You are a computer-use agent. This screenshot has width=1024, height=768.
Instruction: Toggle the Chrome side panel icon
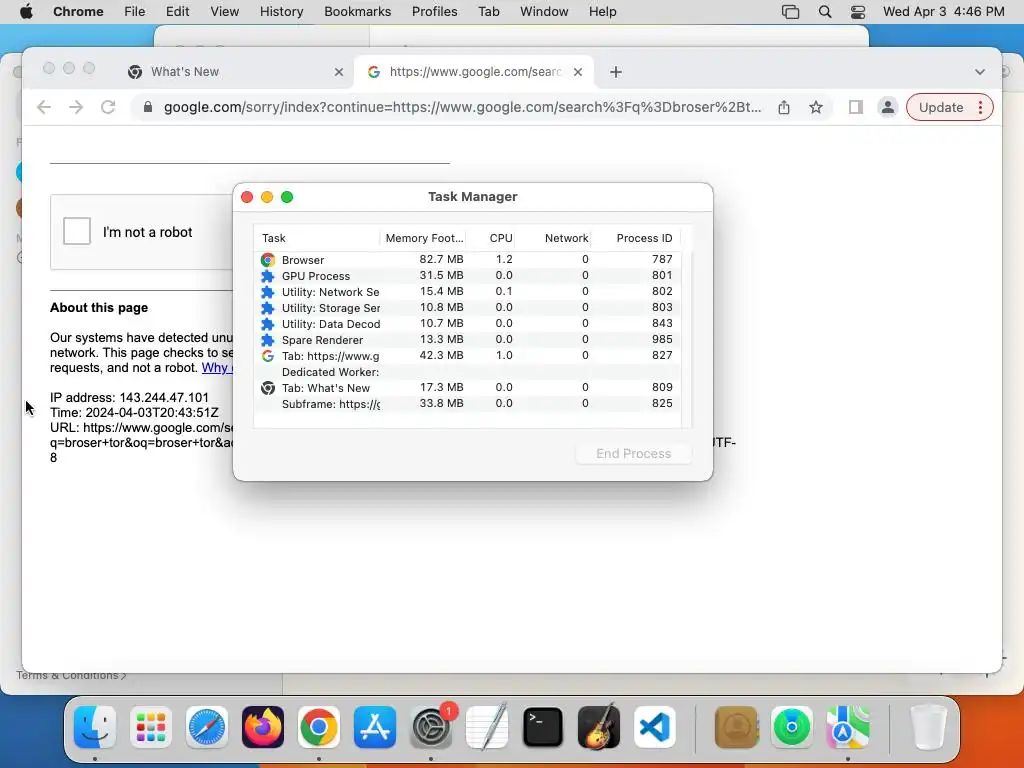pos(856,107)
